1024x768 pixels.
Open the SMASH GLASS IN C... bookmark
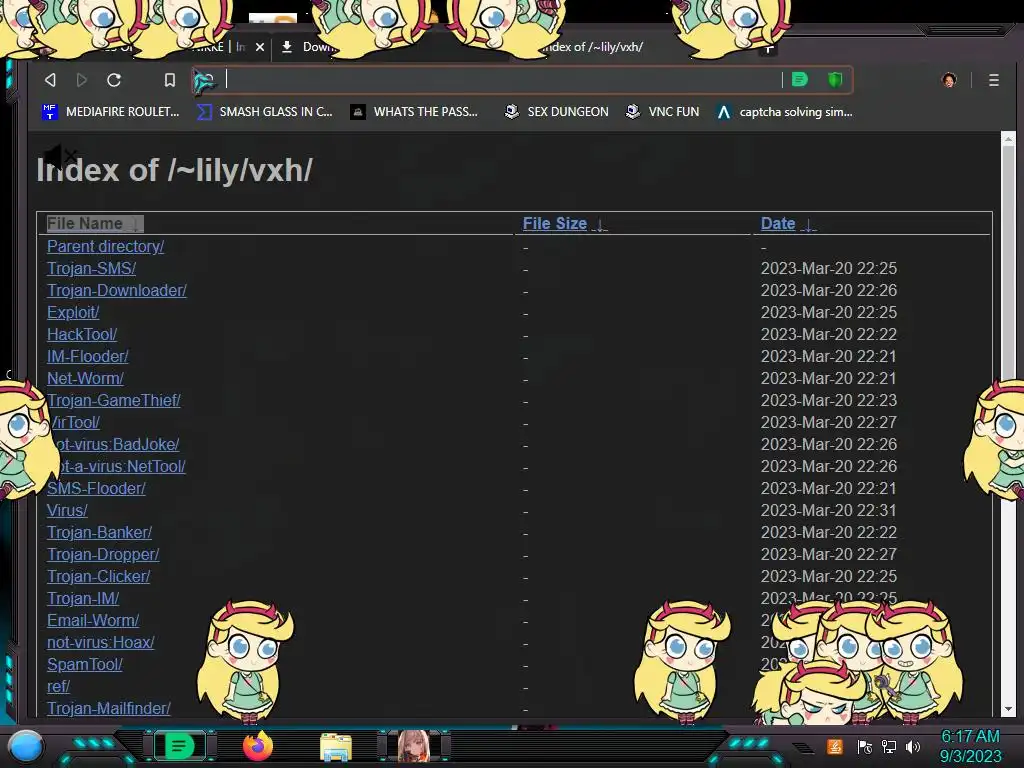264,112
